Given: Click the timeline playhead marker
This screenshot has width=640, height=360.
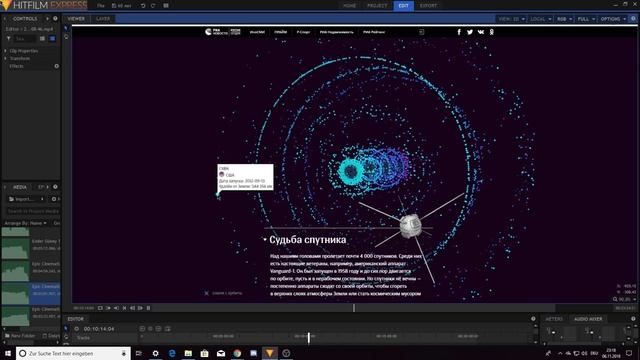Looking at the screenshot, I should [x=309, y=337].
